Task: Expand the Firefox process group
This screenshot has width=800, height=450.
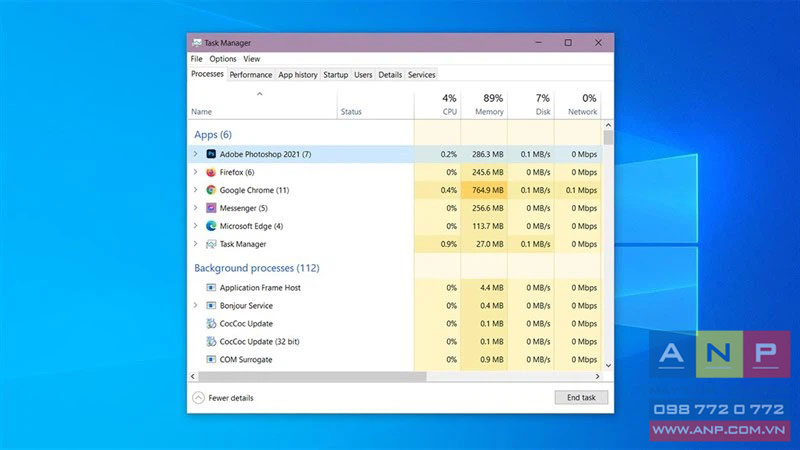Action: (195, 172)
